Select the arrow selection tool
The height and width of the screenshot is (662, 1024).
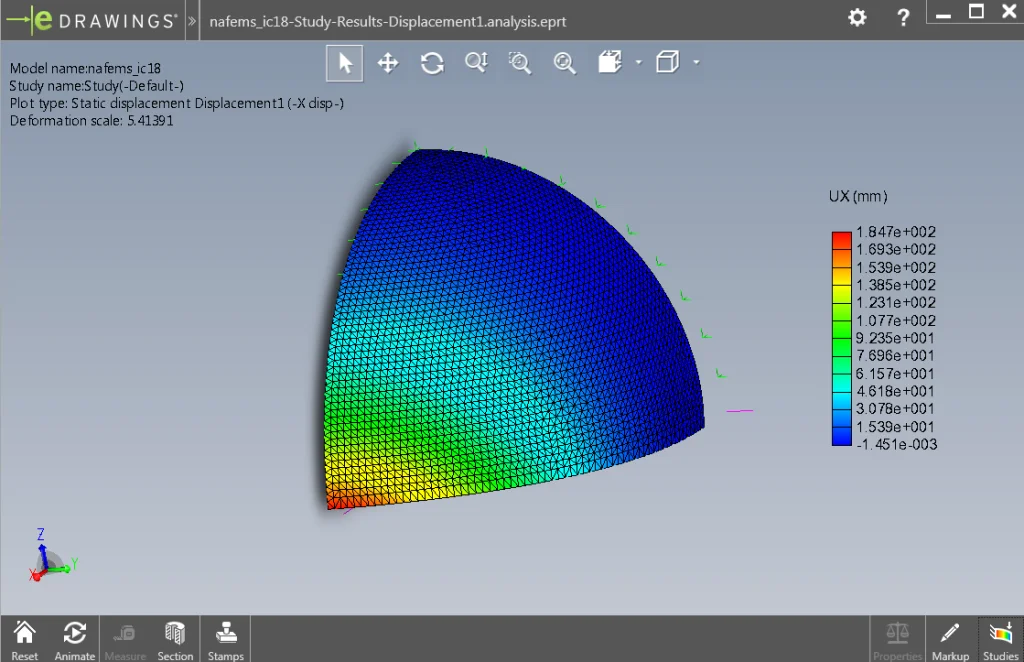[344, 62]
